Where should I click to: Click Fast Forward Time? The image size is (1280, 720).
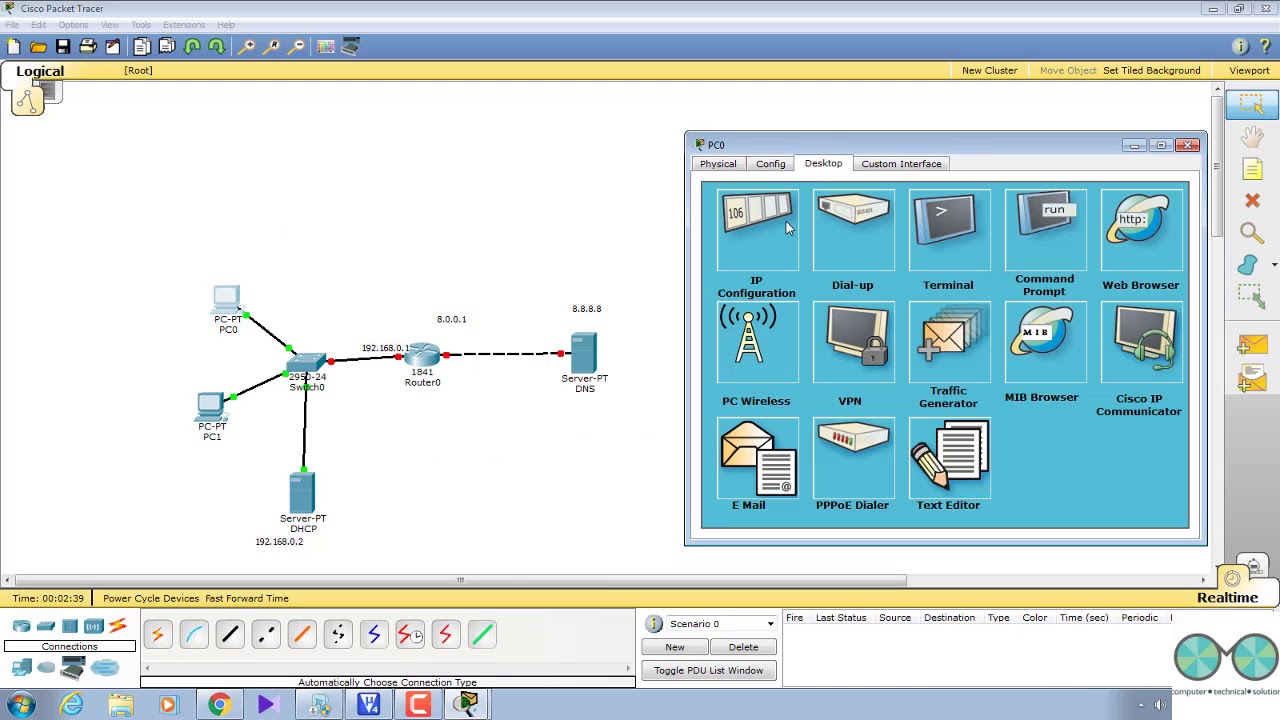coord(247,598)
